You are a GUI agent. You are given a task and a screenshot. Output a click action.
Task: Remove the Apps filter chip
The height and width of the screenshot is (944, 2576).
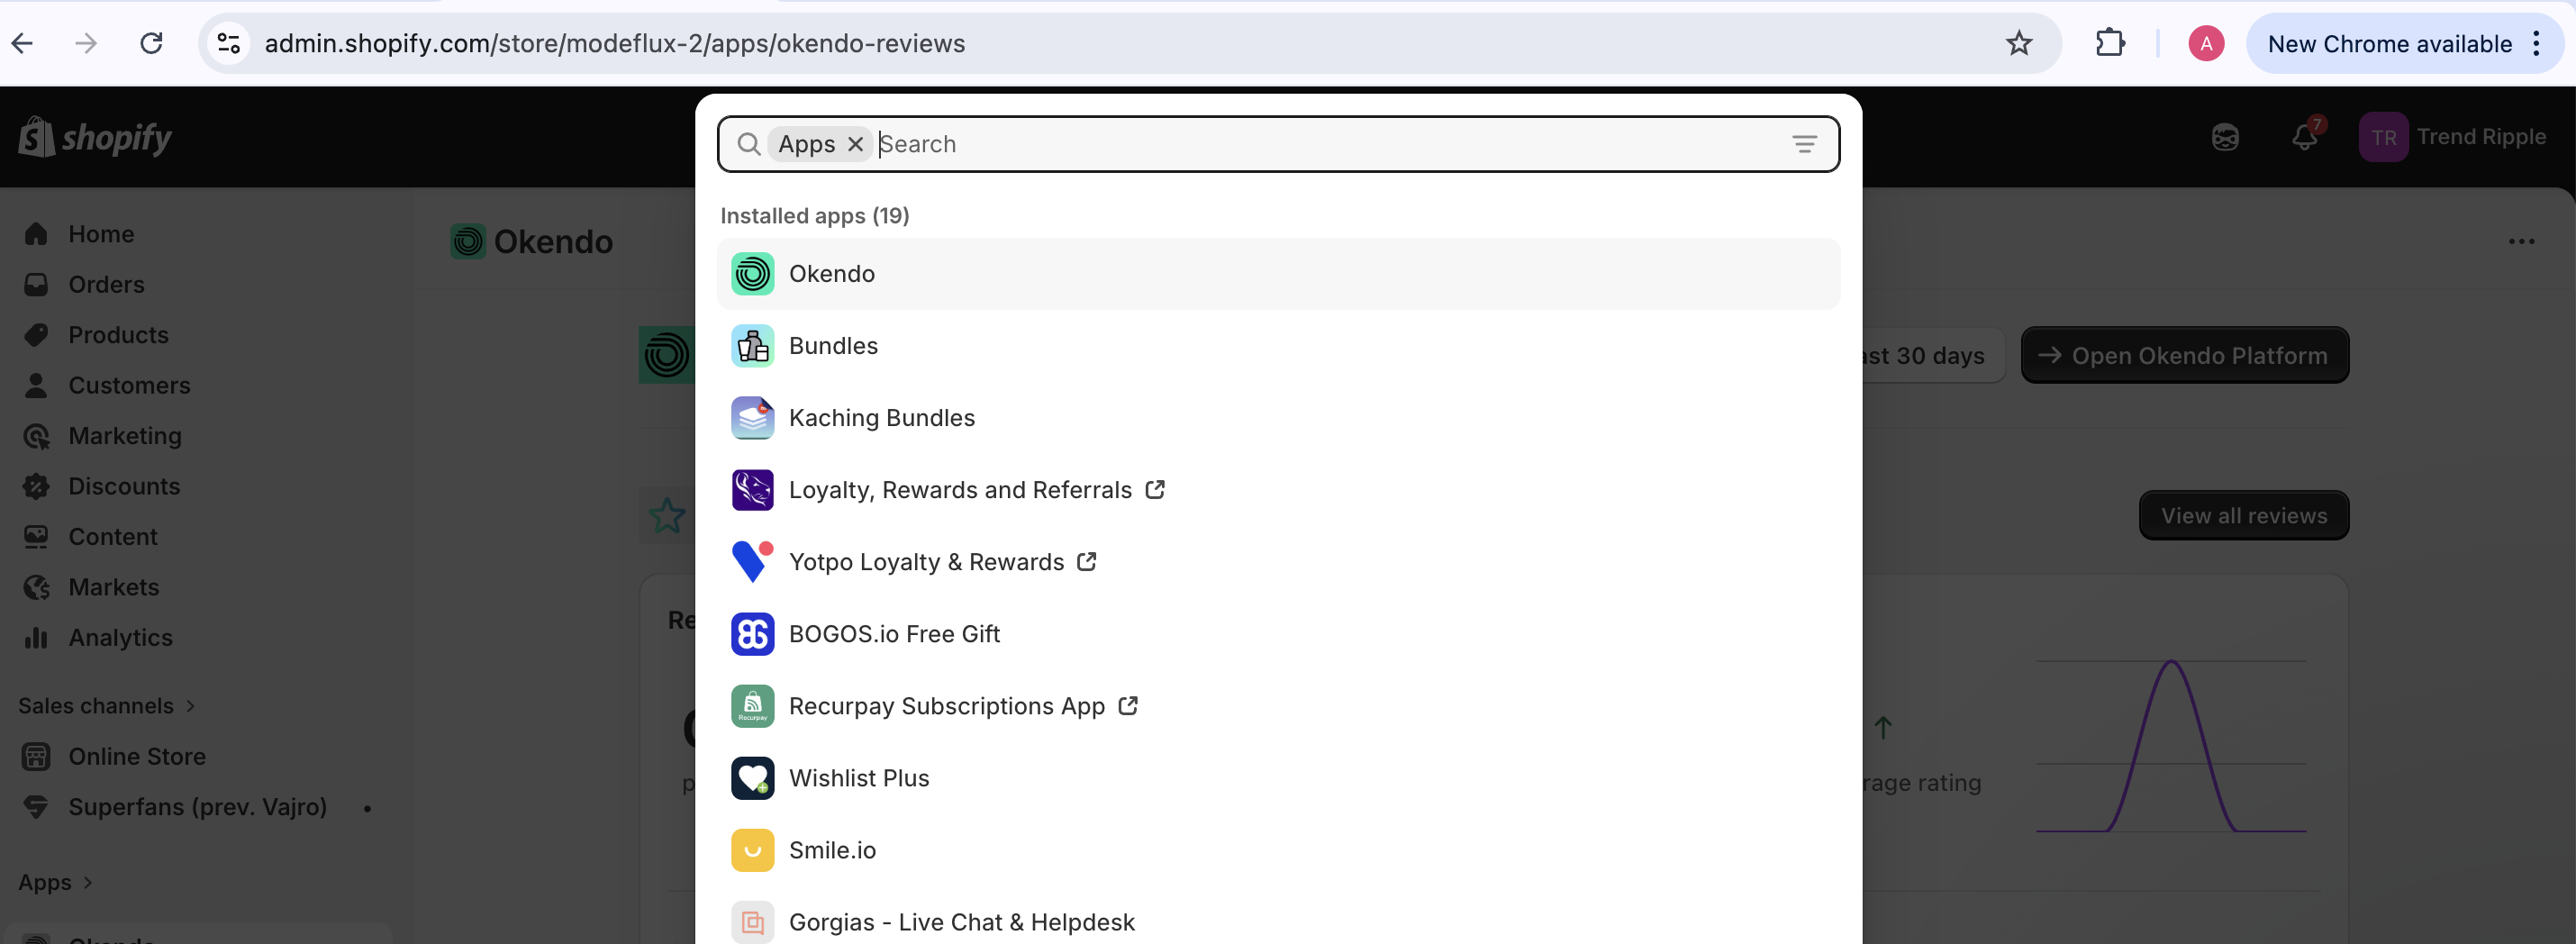coord(855,144)
